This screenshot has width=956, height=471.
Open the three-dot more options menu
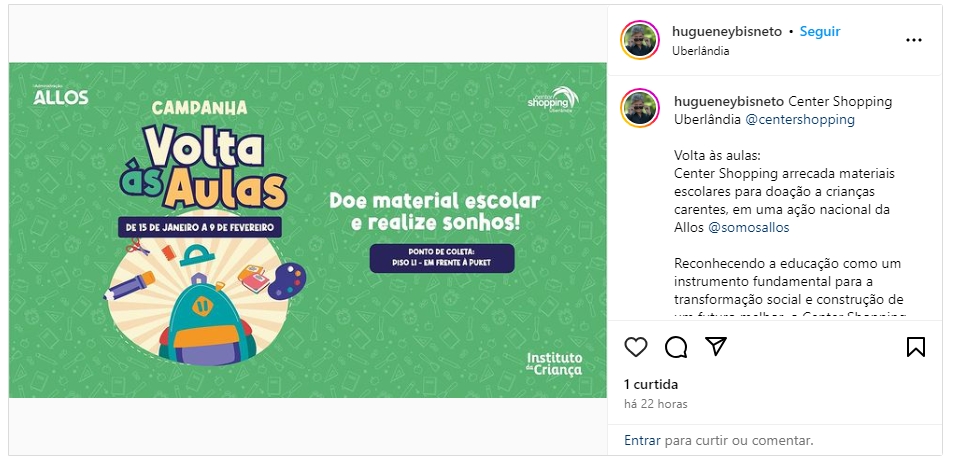(x=914, y=40)
